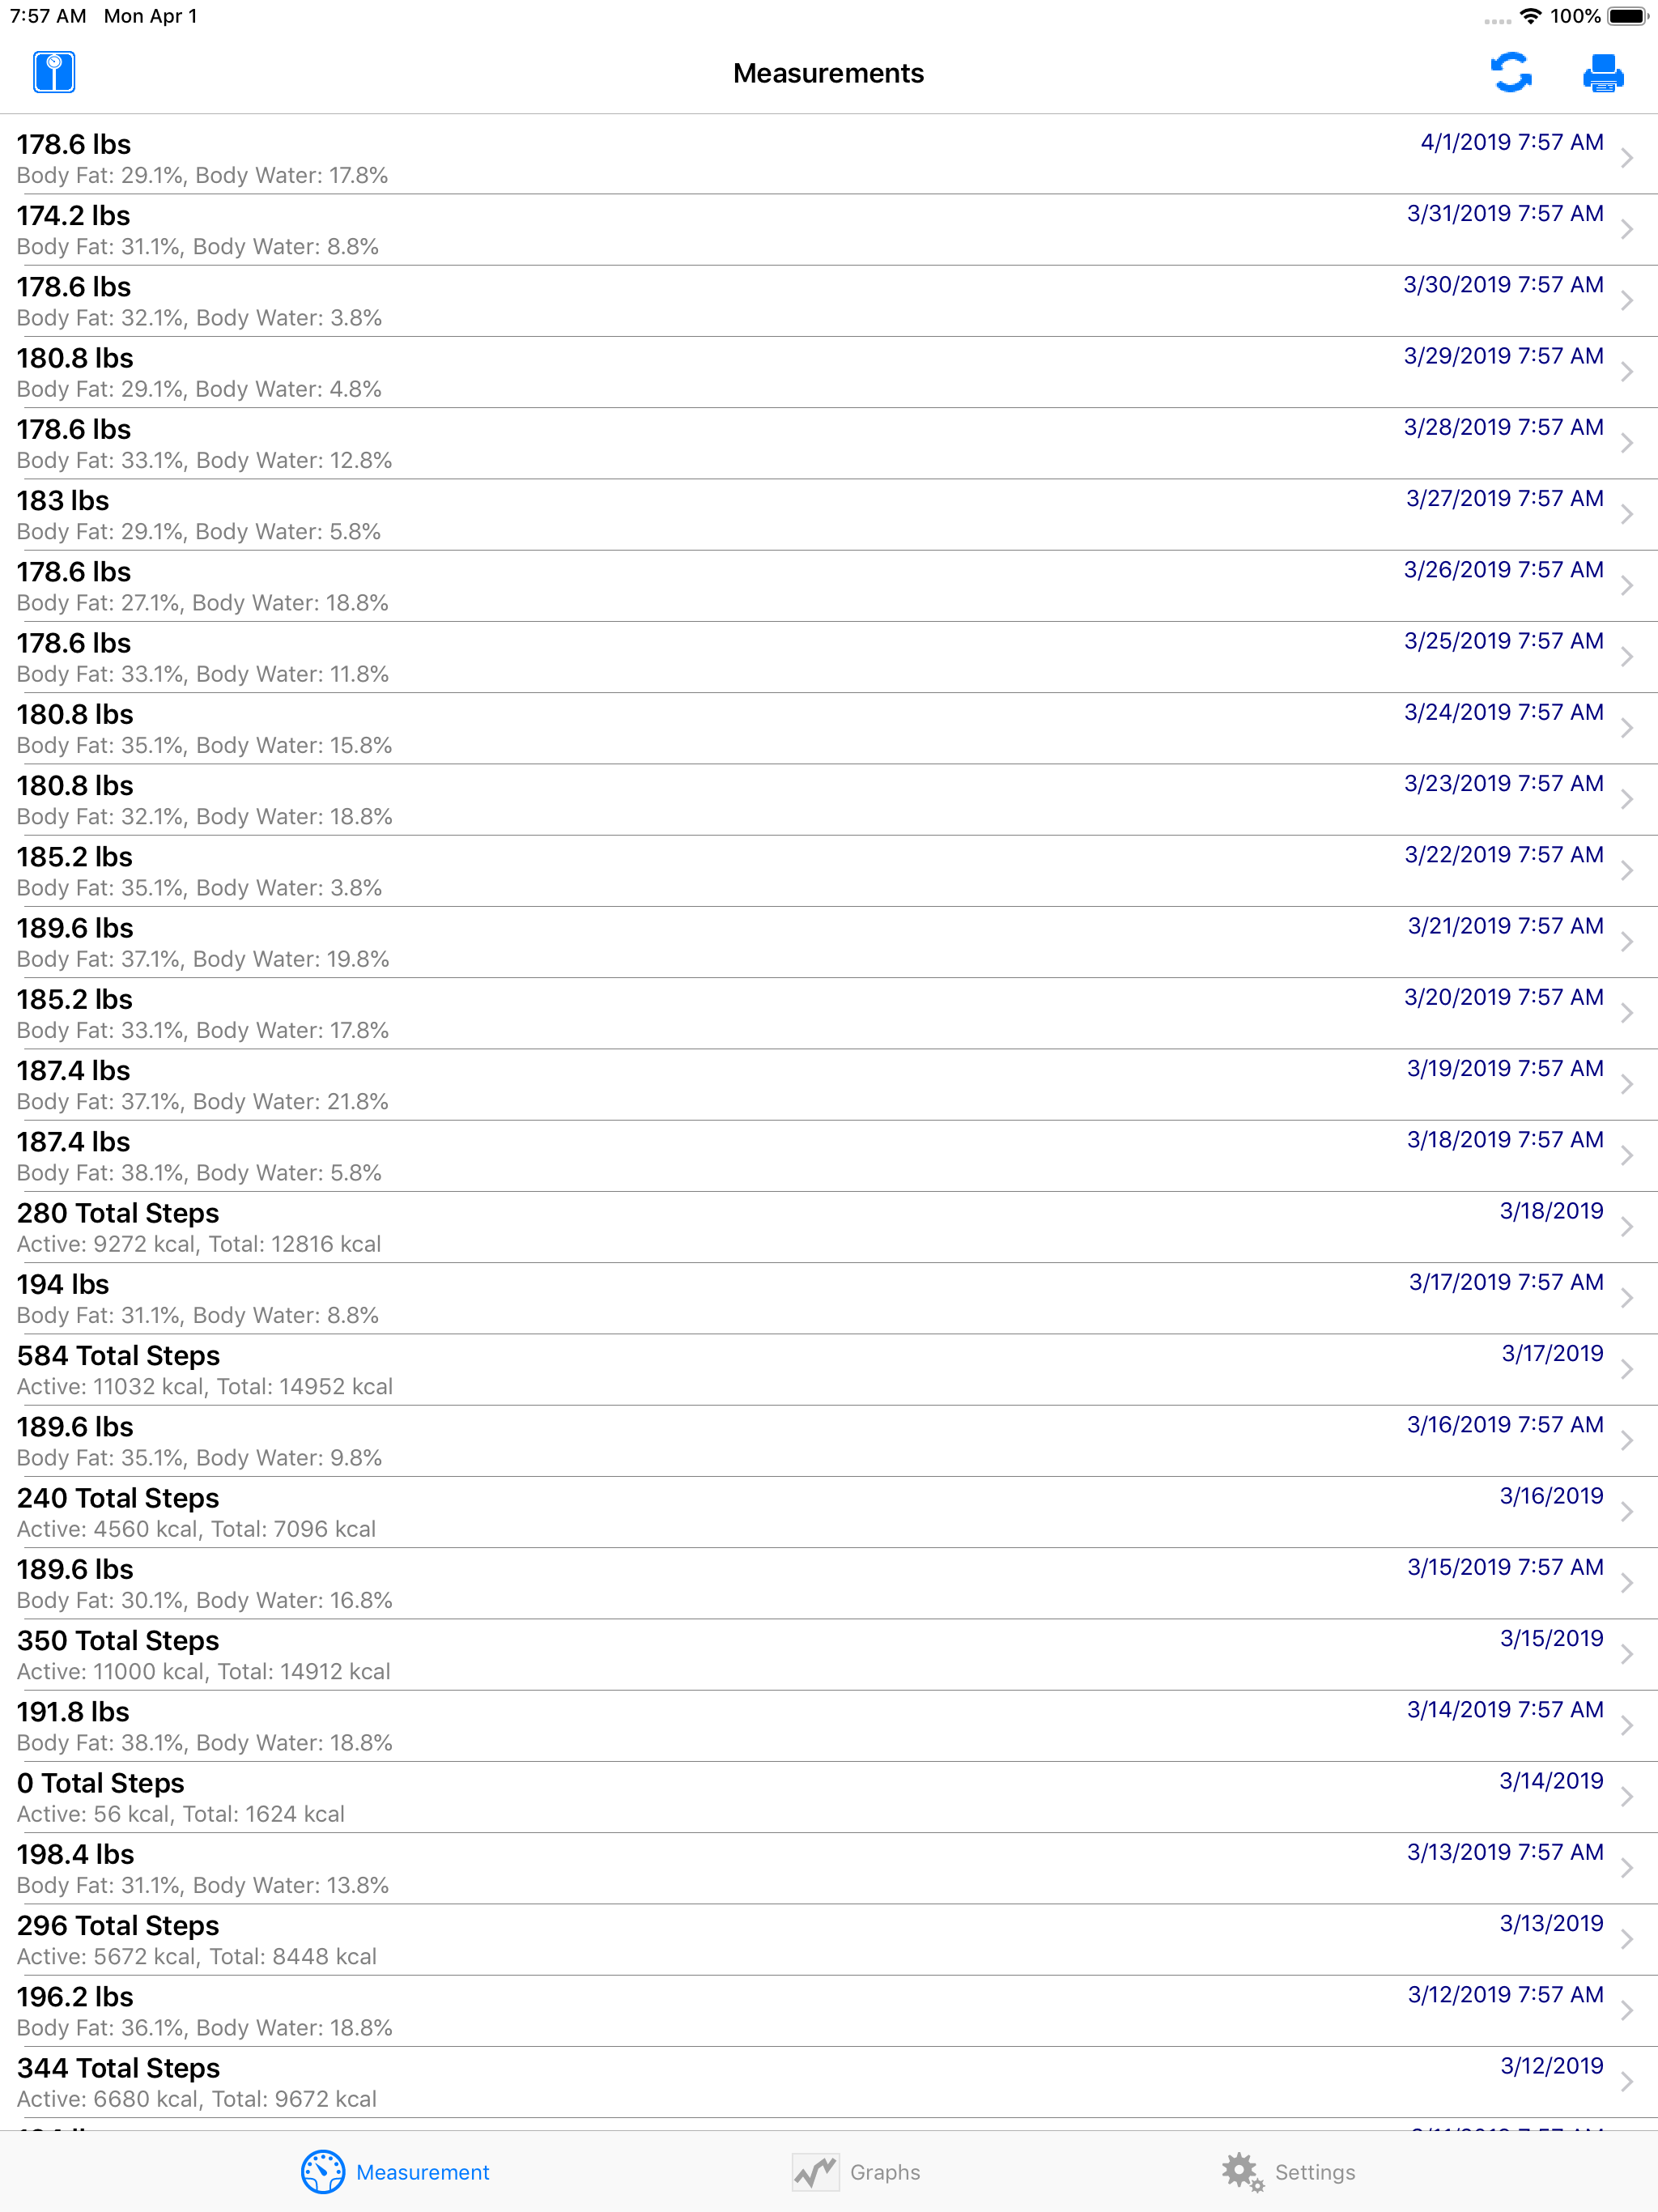This screenshot has height=2212, width=1658.
Task: Open the 344 Total Steps row
Action: coord(829,2082)
